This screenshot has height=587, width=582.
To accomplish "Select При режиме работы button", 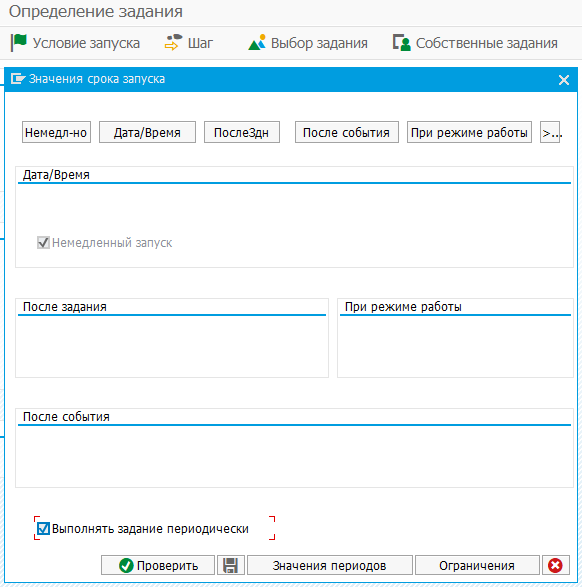I will [469, 132].
